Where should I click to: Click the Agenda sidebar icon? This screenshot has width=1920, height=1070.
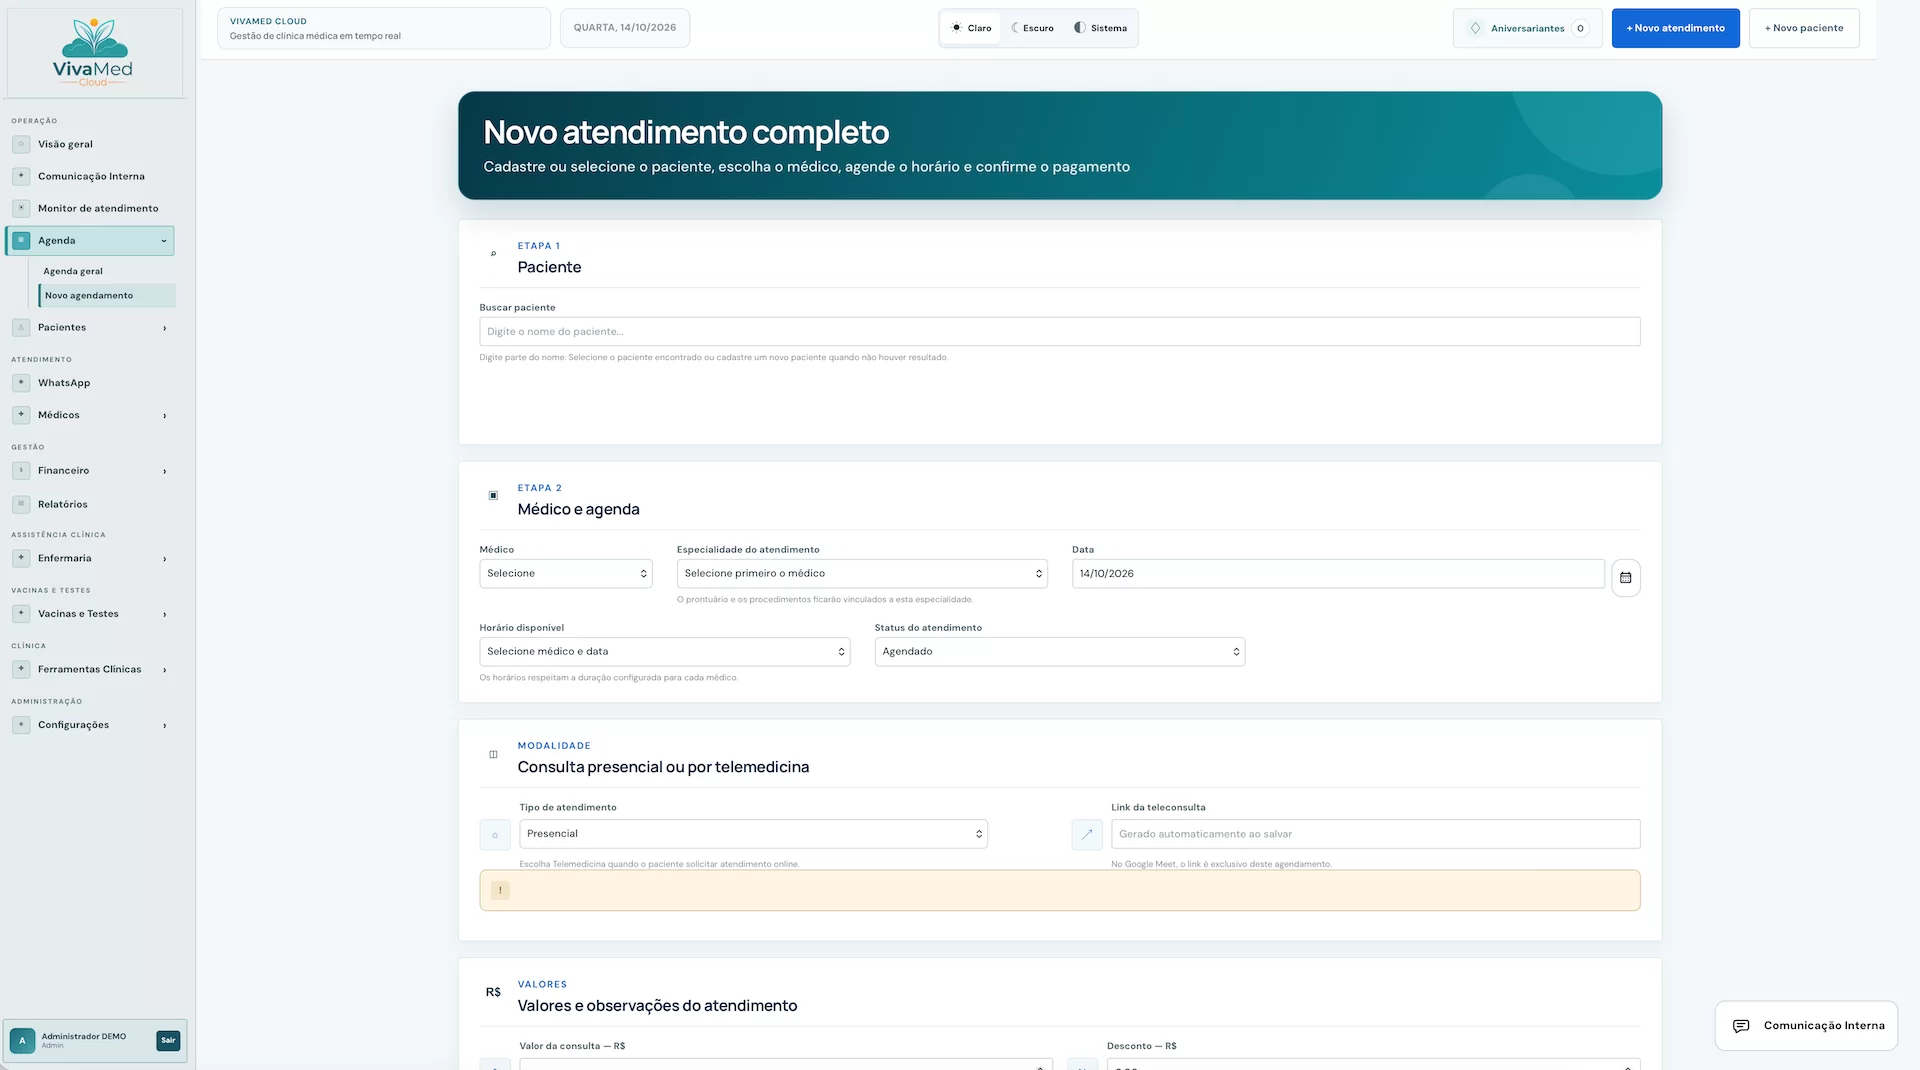click(x=21, y=240)
